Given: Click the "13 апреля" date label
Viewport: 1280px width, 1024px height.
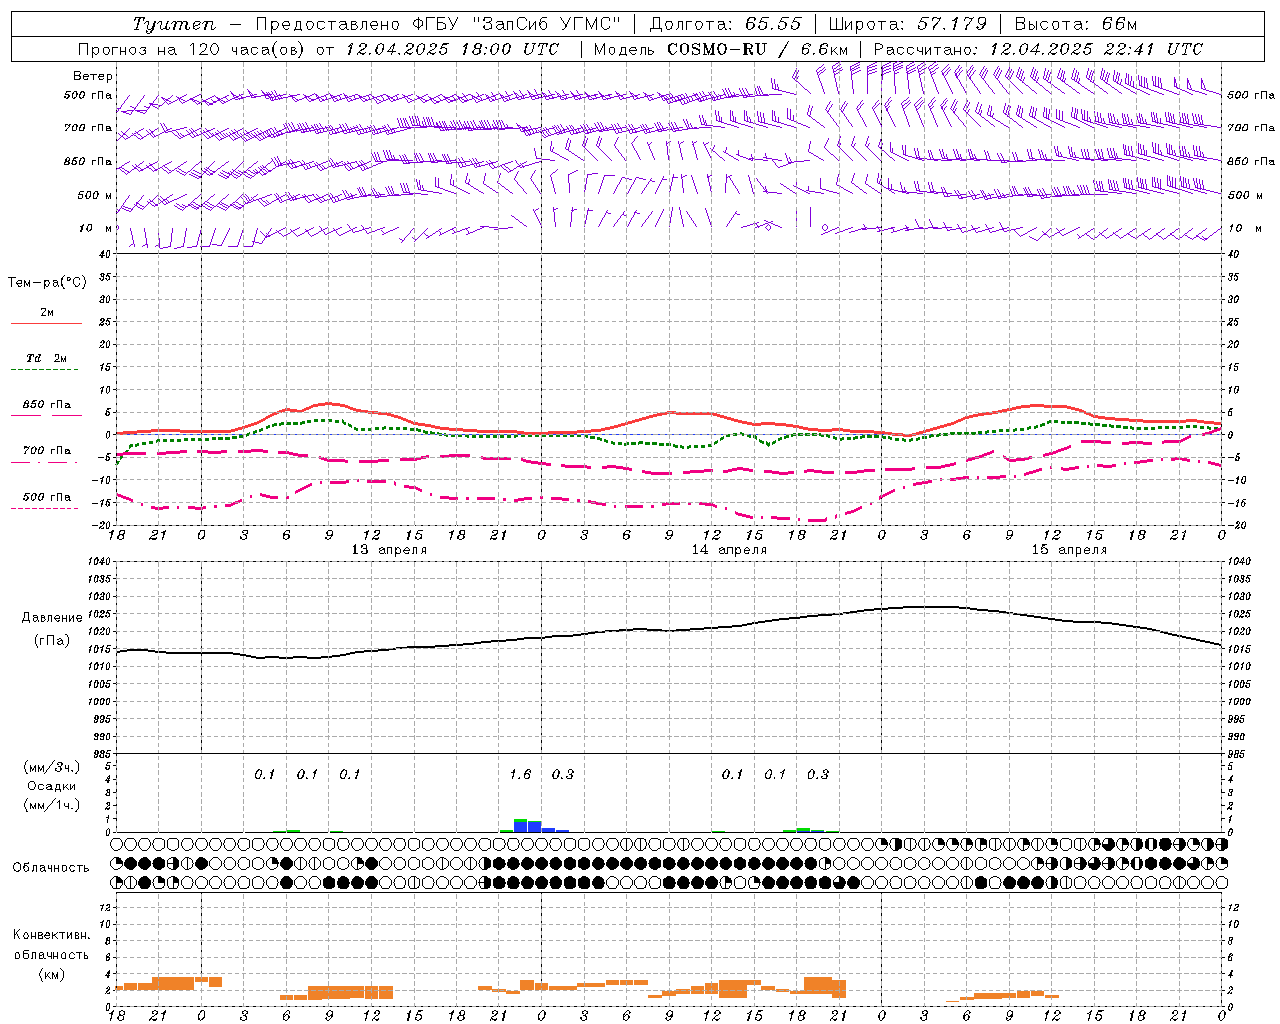Looking at the screenshot, I should (x=389, y=550).
